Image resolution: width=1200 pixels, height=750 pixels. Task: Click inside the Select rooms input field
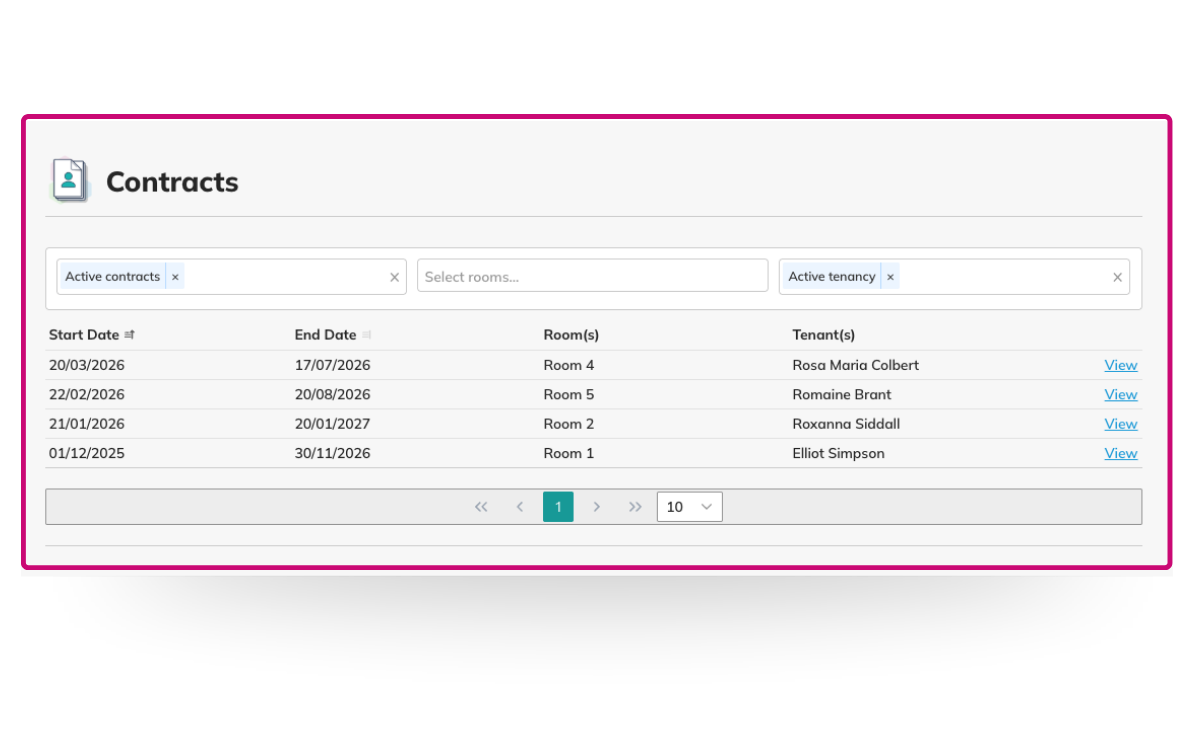592,276
